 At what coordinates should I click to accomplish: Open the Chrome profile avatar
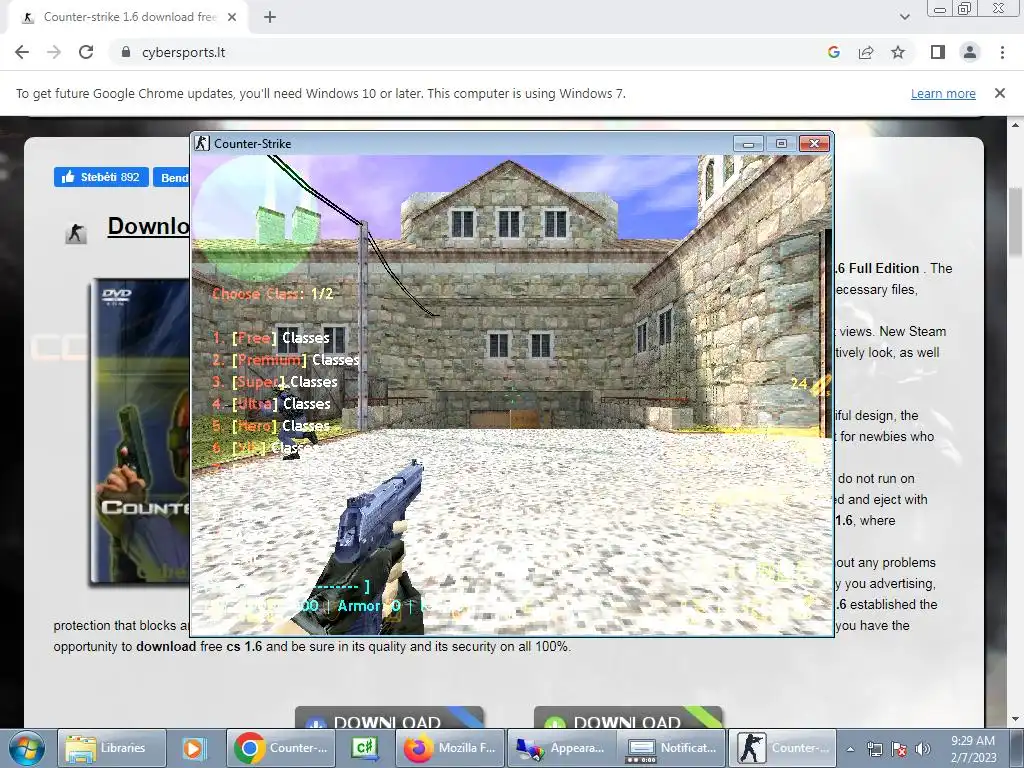[x=970, y=52]
